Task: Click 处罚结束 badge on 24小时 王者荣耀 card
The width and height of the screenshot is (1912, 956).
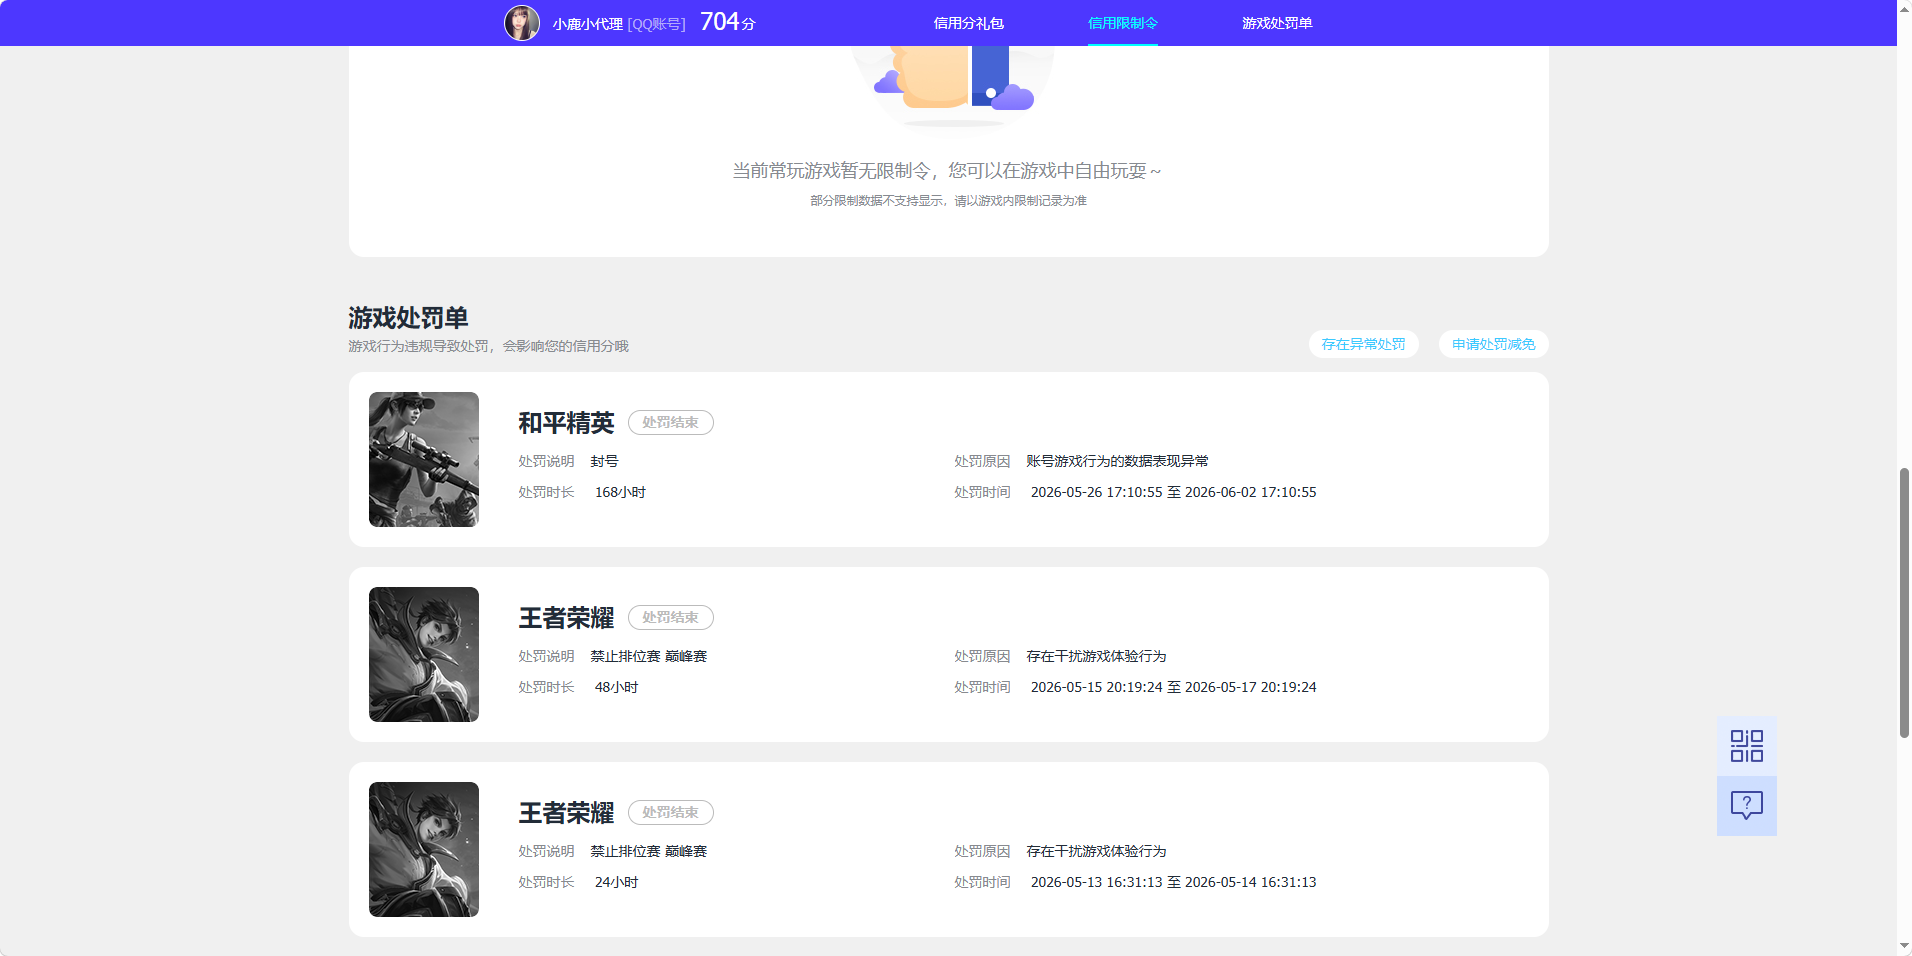Action: (670, 813)
